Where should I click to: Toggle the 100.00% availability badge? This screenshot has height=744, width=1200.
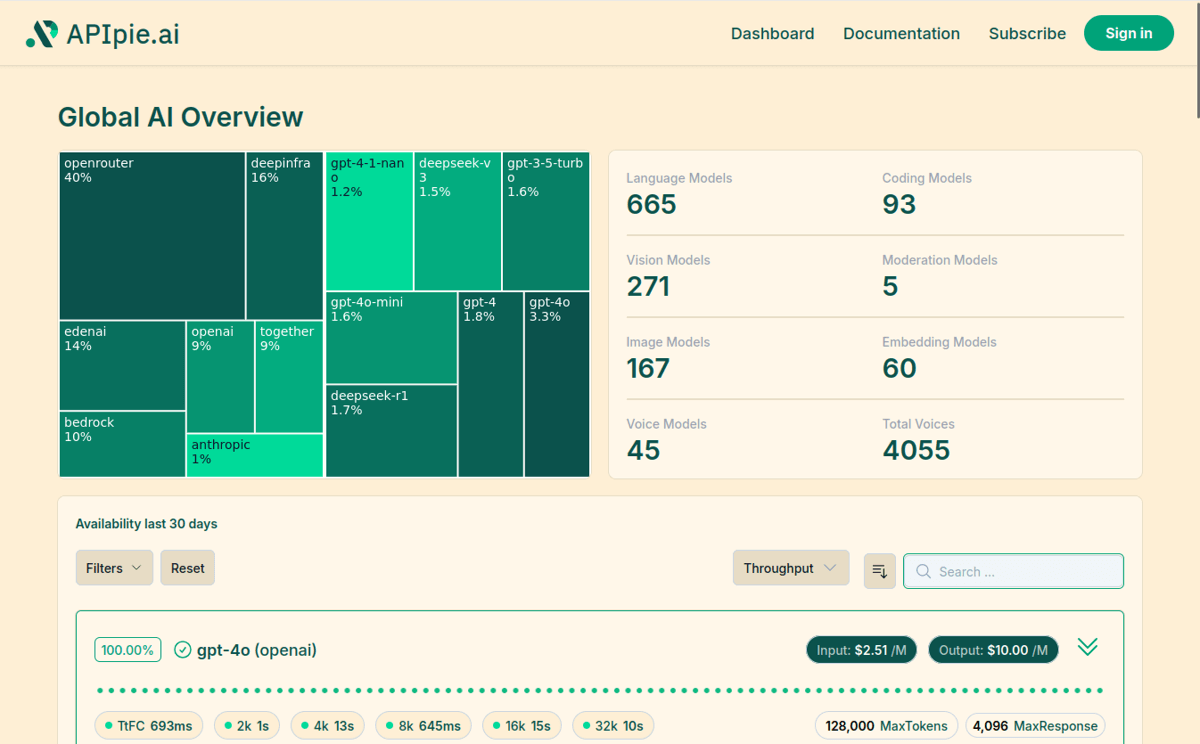(127, 649)
